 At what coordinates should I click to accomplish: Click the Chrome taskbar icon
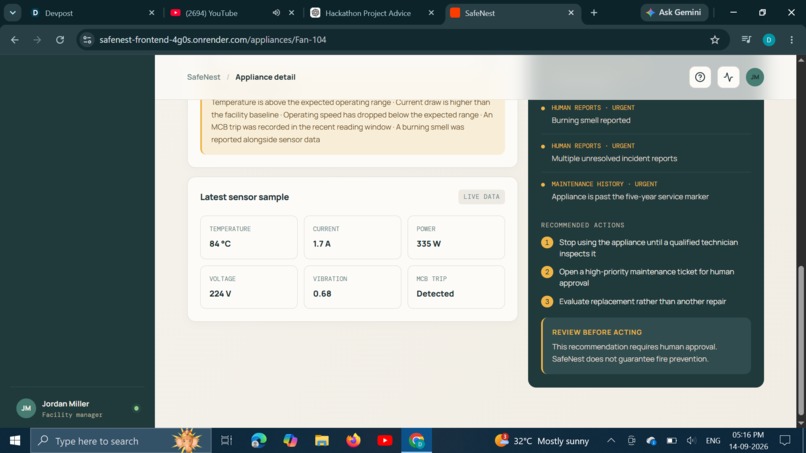pos(416,441)
